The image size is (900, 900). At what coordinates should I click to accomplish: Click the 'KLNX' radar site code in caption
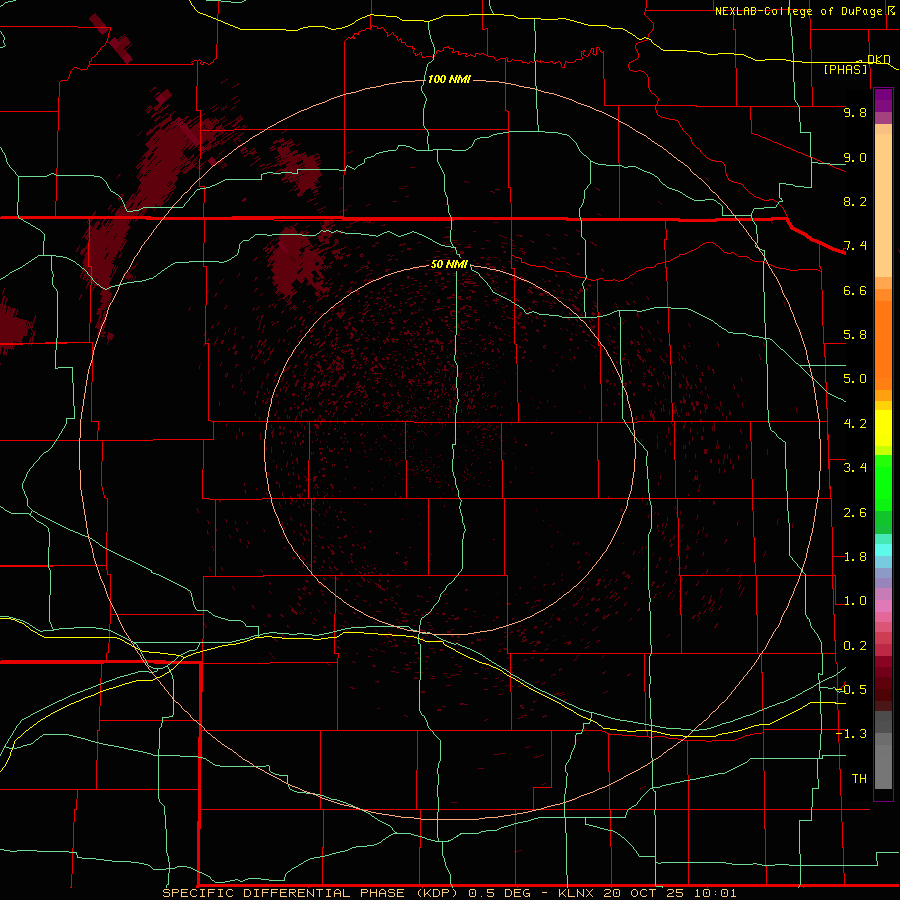coord(577,893)
